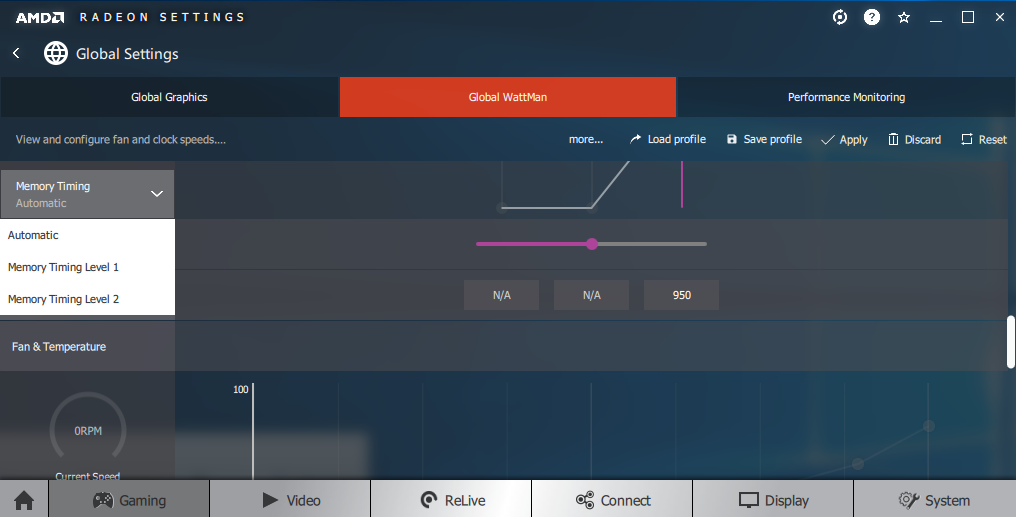1016x517 pixels.
Task: Click the first N/A value field
Action: pos(502,295)
